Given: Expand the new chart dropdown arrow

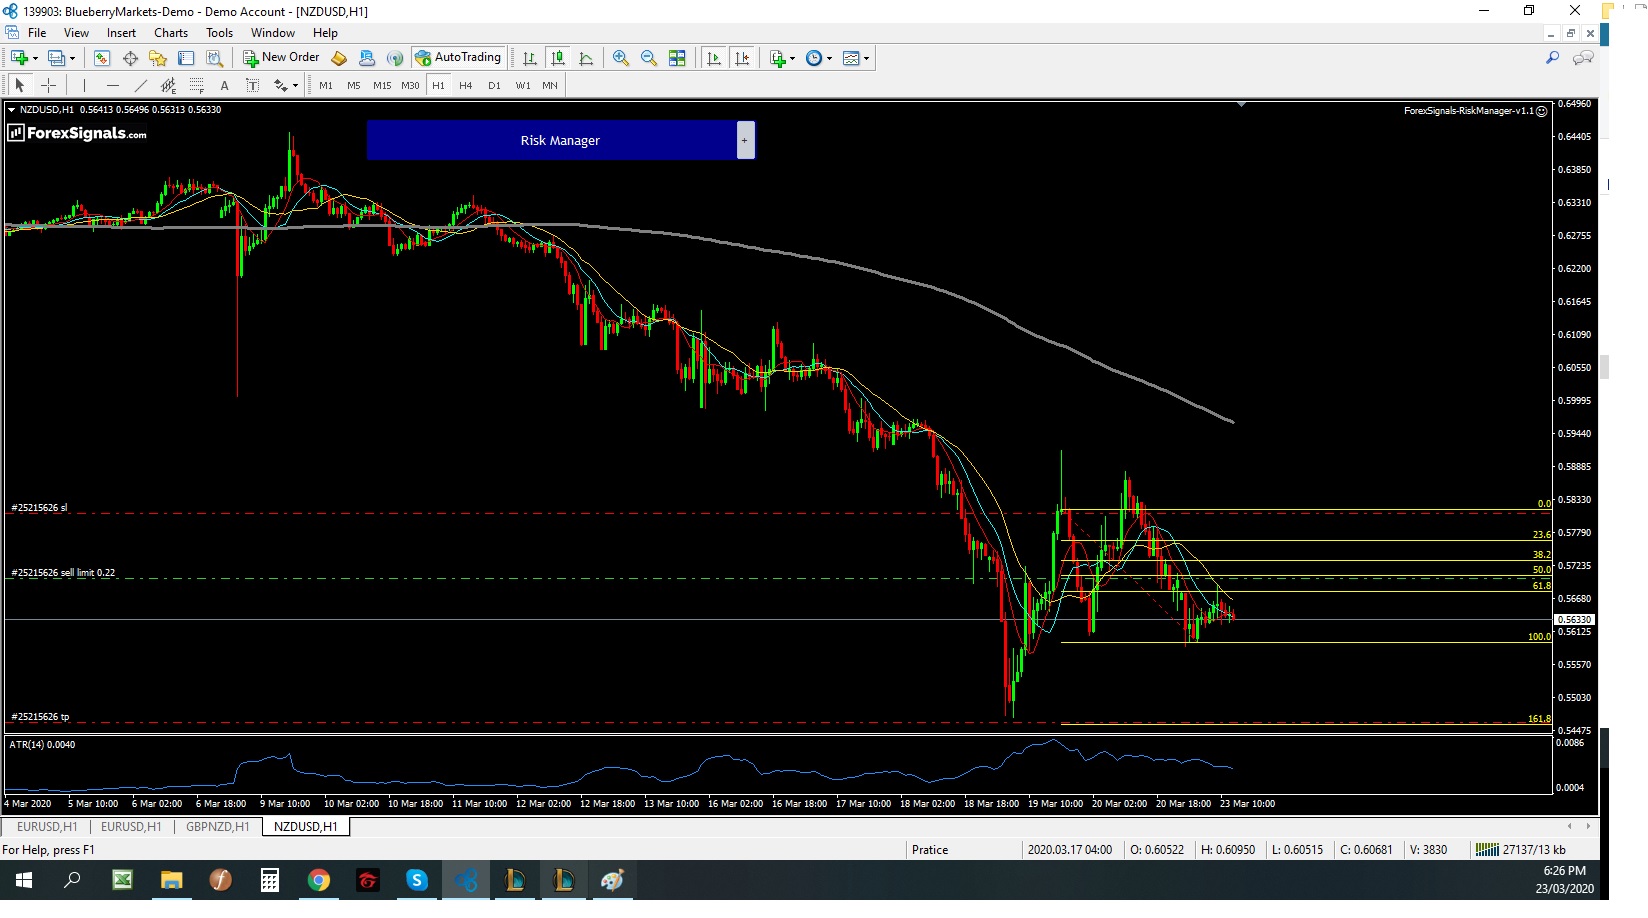Looking at the screenshot, I should [35, 58].
